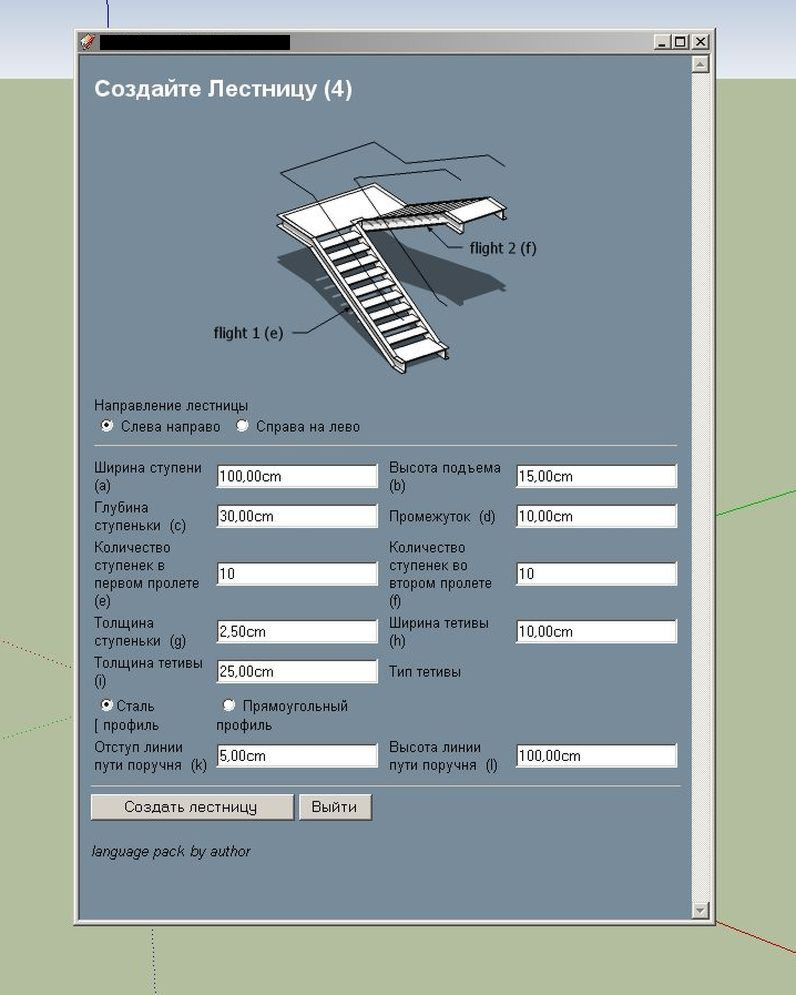Click the 'Высота подъема (b)' input field
Screen dimensions: 796x995
(597, 476)
